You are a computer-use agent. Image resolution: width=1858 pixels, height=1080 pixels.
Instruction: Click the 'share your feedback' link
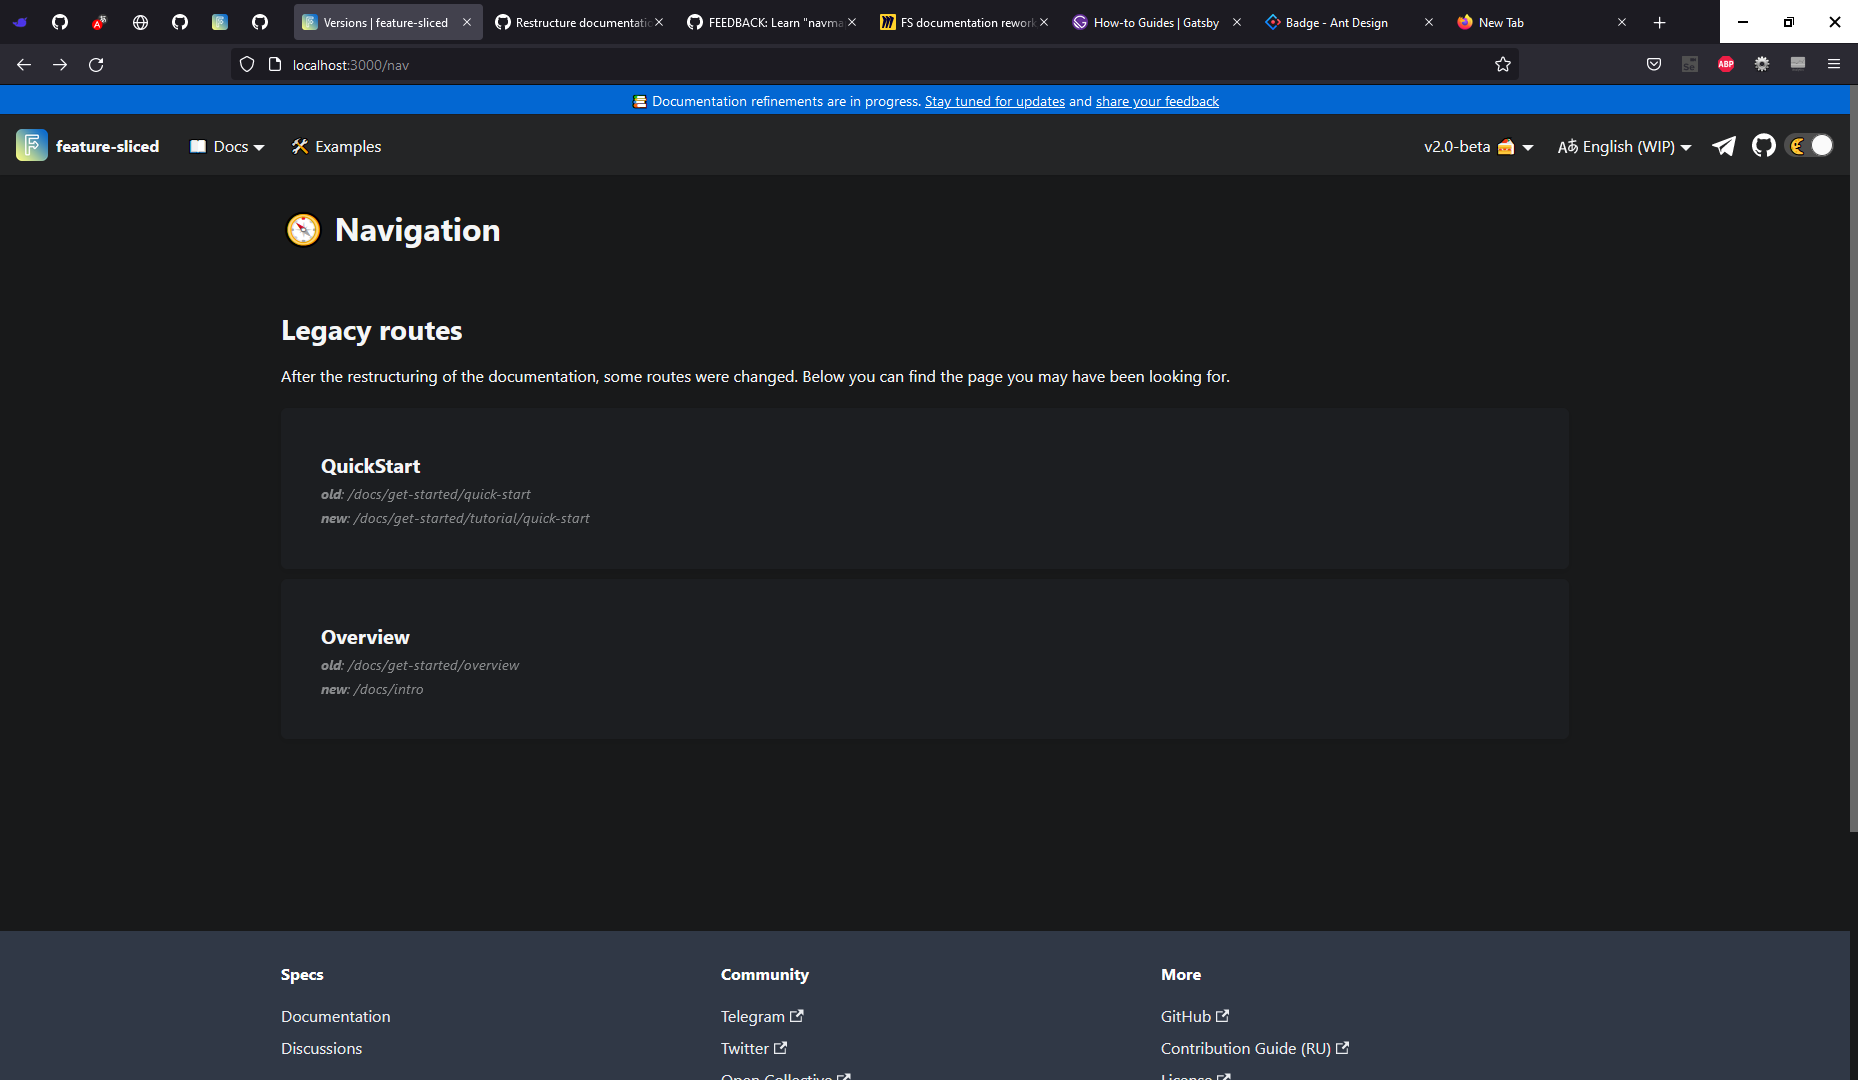coord(1157,101)
